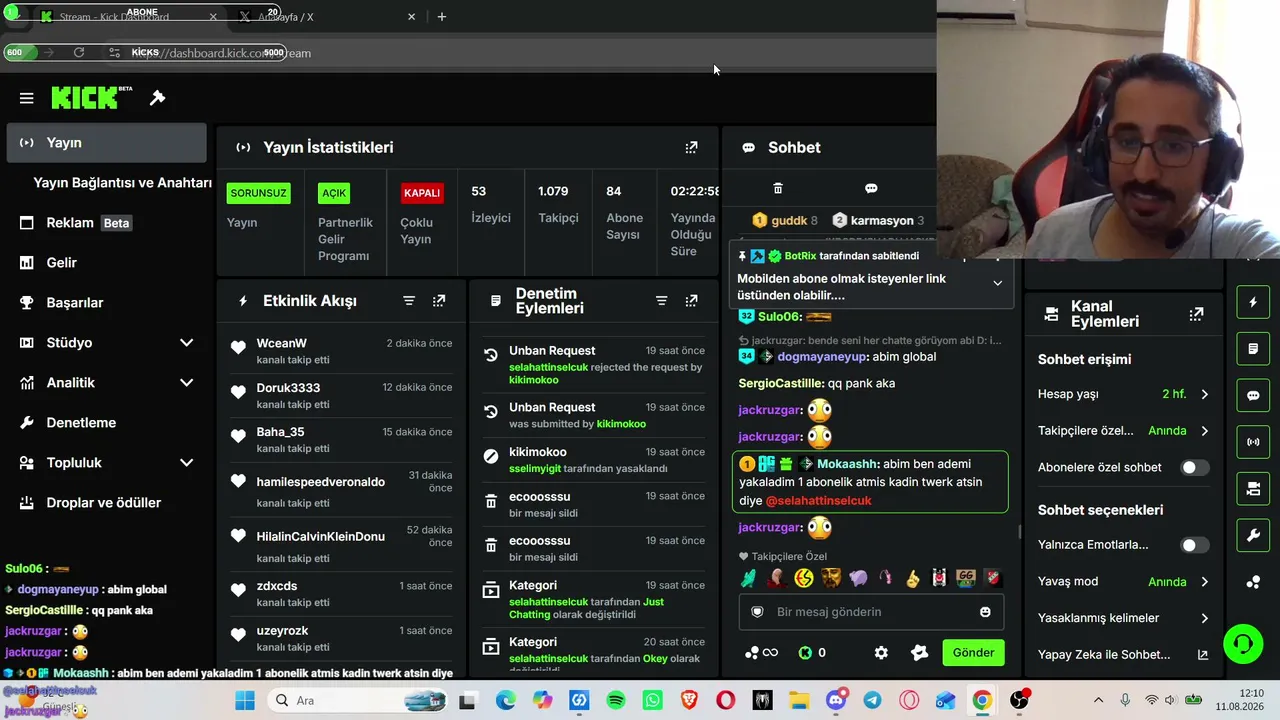Open Yapay Zeka ile Sohbet link
This screenshot has width=1280, height=720.
pyautogui.click(x=1124, y=655)
